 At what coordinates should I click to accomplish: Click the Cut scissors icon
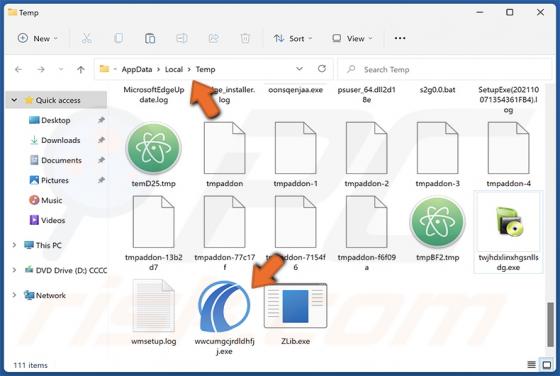coord(87,38)
